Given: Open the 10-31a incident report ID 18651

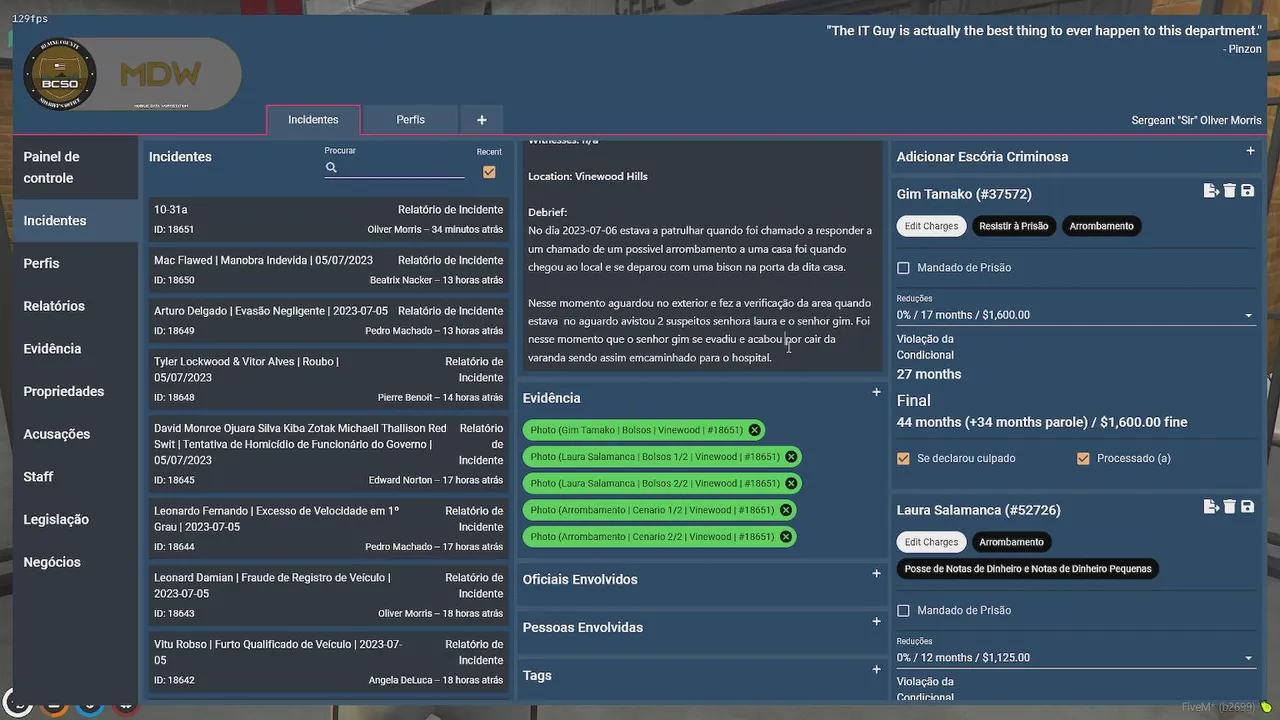Looking at the screenshot, I should [x=328, y=219].
